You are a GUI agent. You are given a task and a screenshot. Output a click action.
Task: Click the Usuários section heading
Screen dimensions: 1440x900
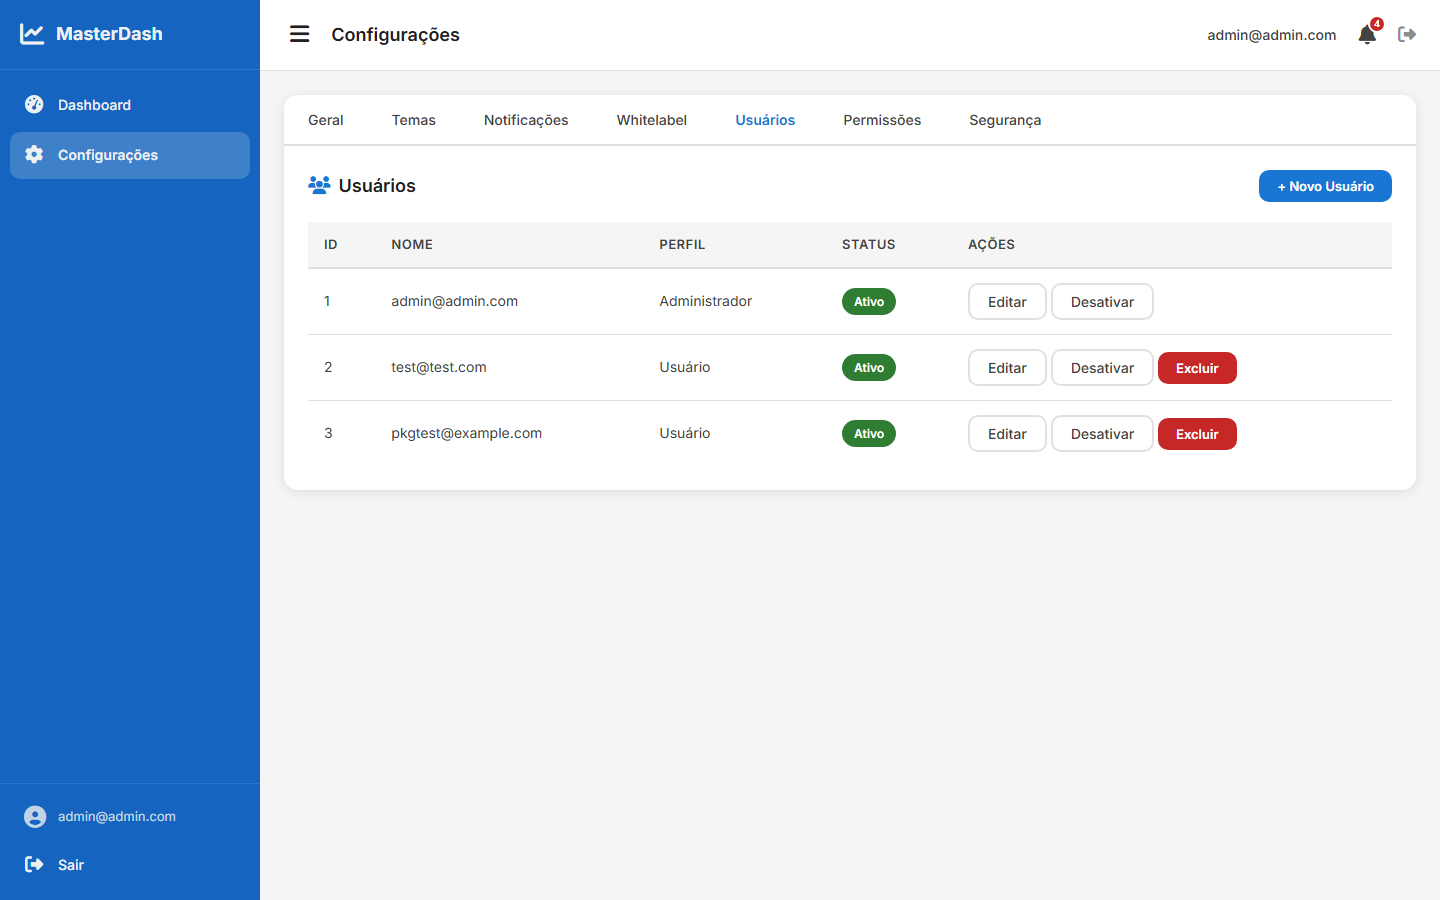tap(377, 186)
